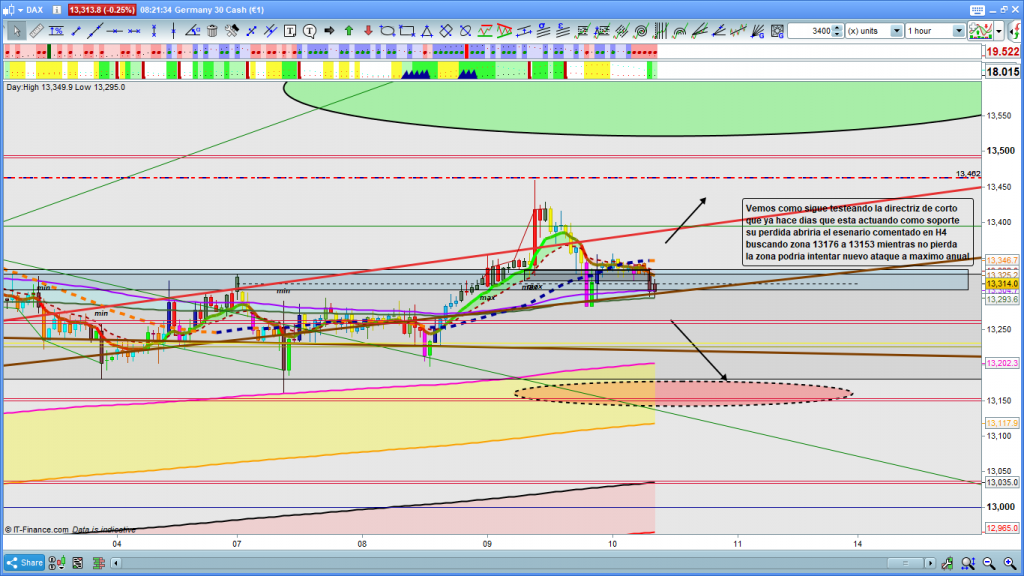Click the Share button

[25, 563]
